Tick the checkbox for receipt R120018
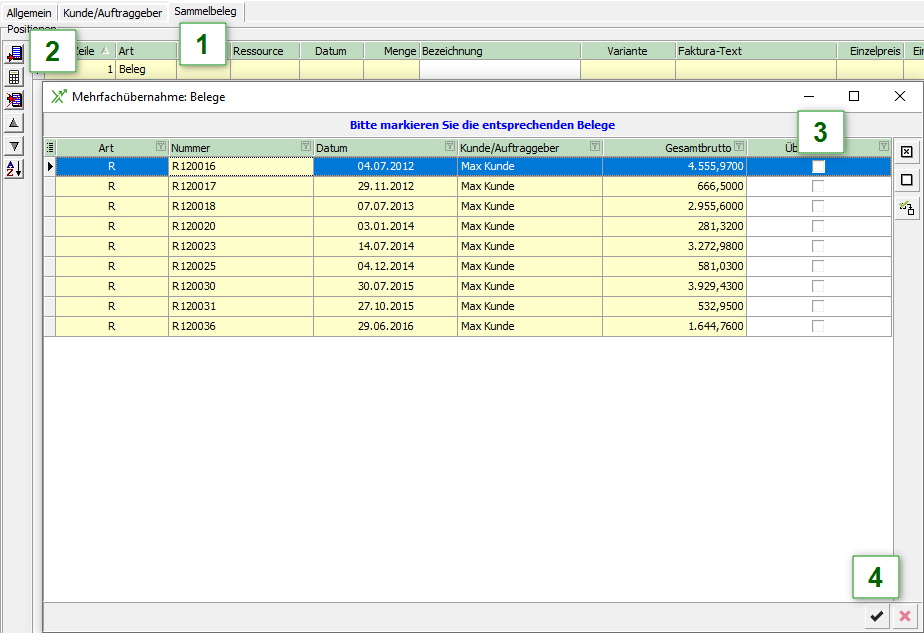924x633 pixels. tap(818, 207)
